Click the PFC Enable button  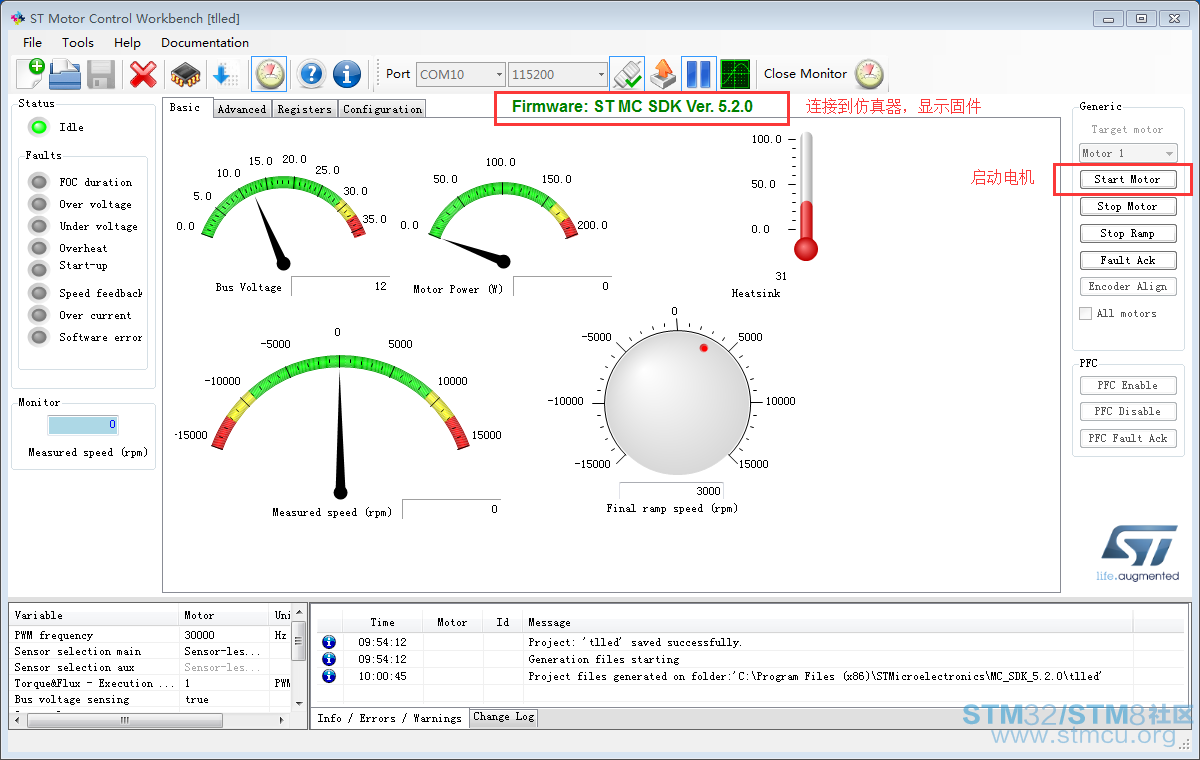coord(1128,385)
